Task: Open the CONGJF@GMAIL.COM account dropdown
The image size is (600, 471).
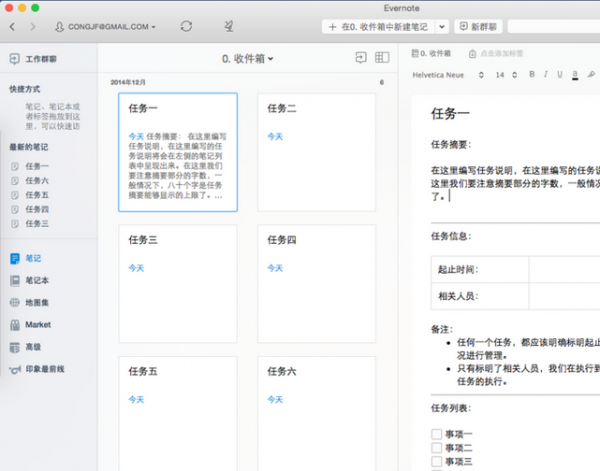Action: (x=105, y=26)
